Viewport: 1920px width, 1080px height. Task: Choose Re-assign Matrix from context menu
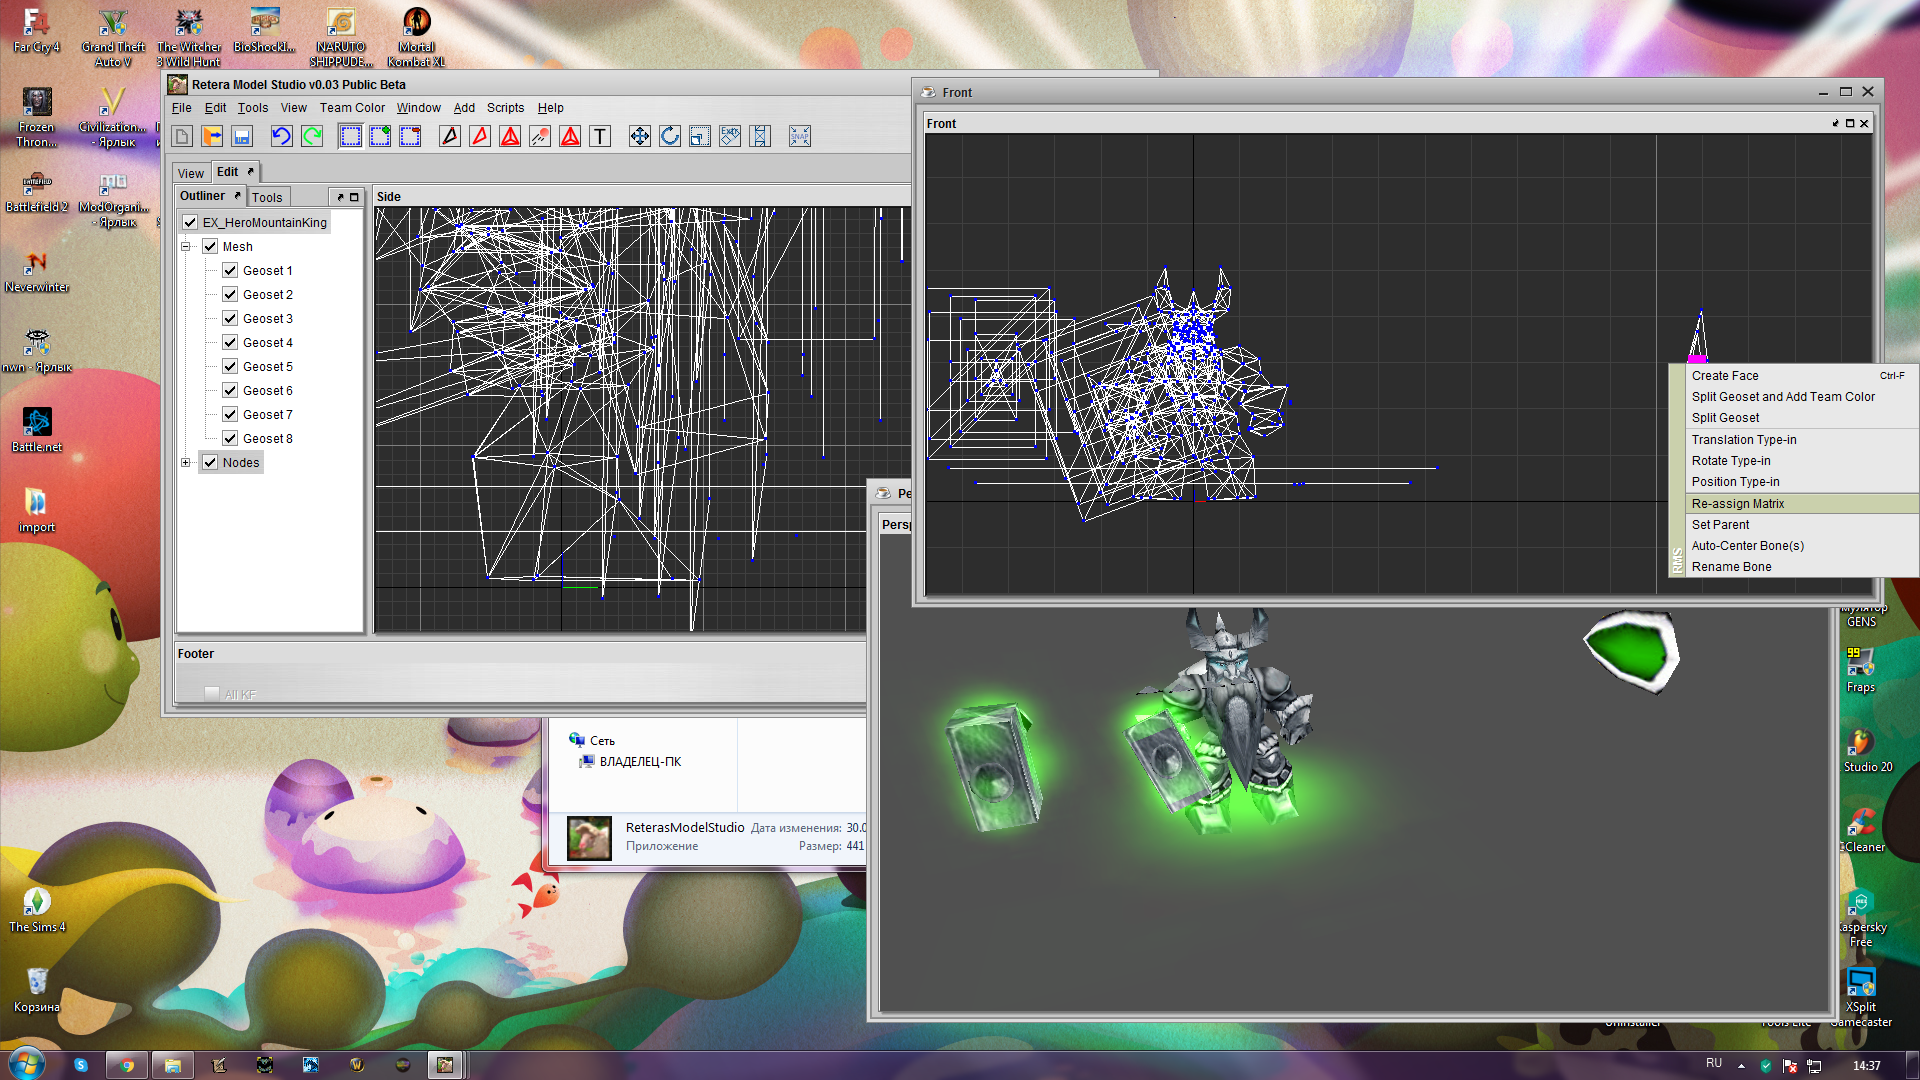click(1738, 504)
